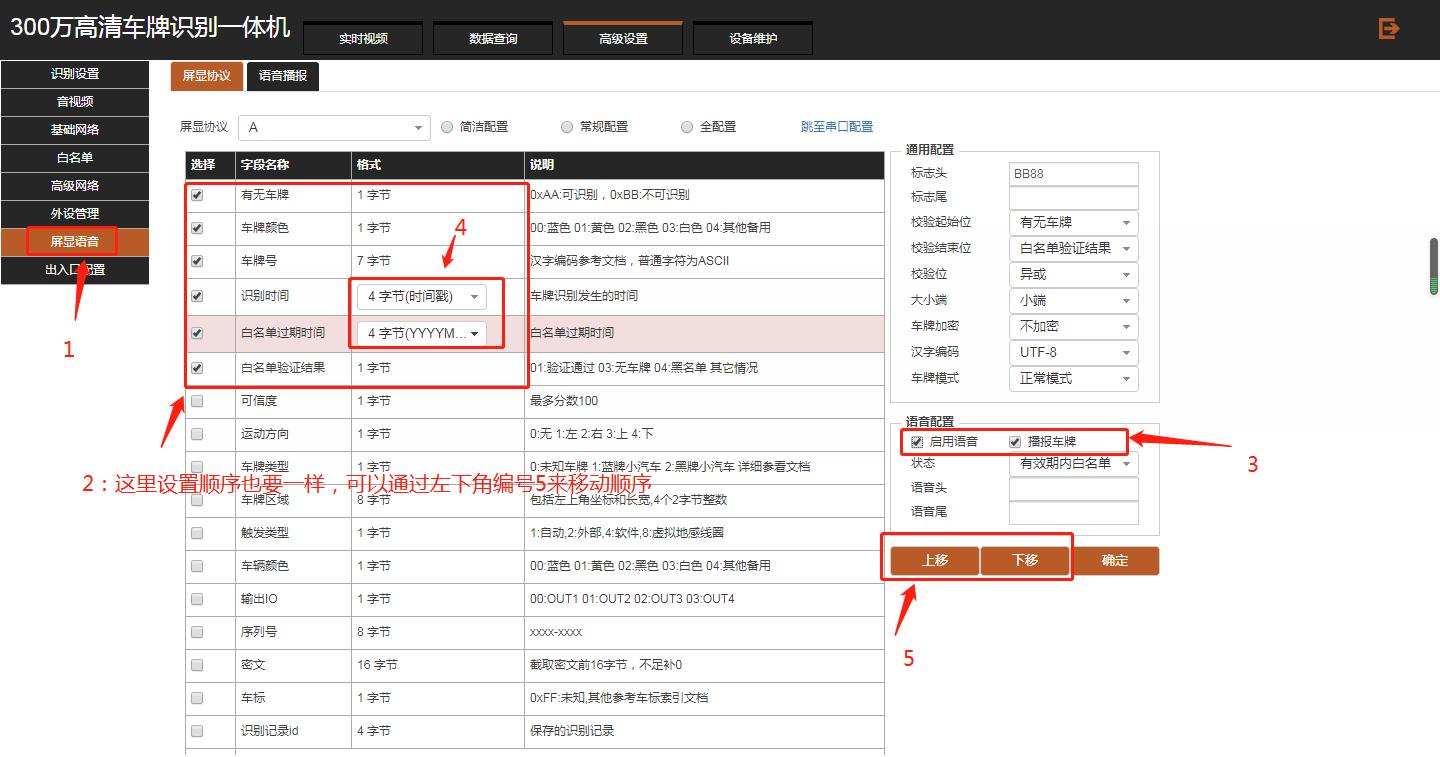Click the logout icon in the header
1440x757 pixels.
(1388, 29)
